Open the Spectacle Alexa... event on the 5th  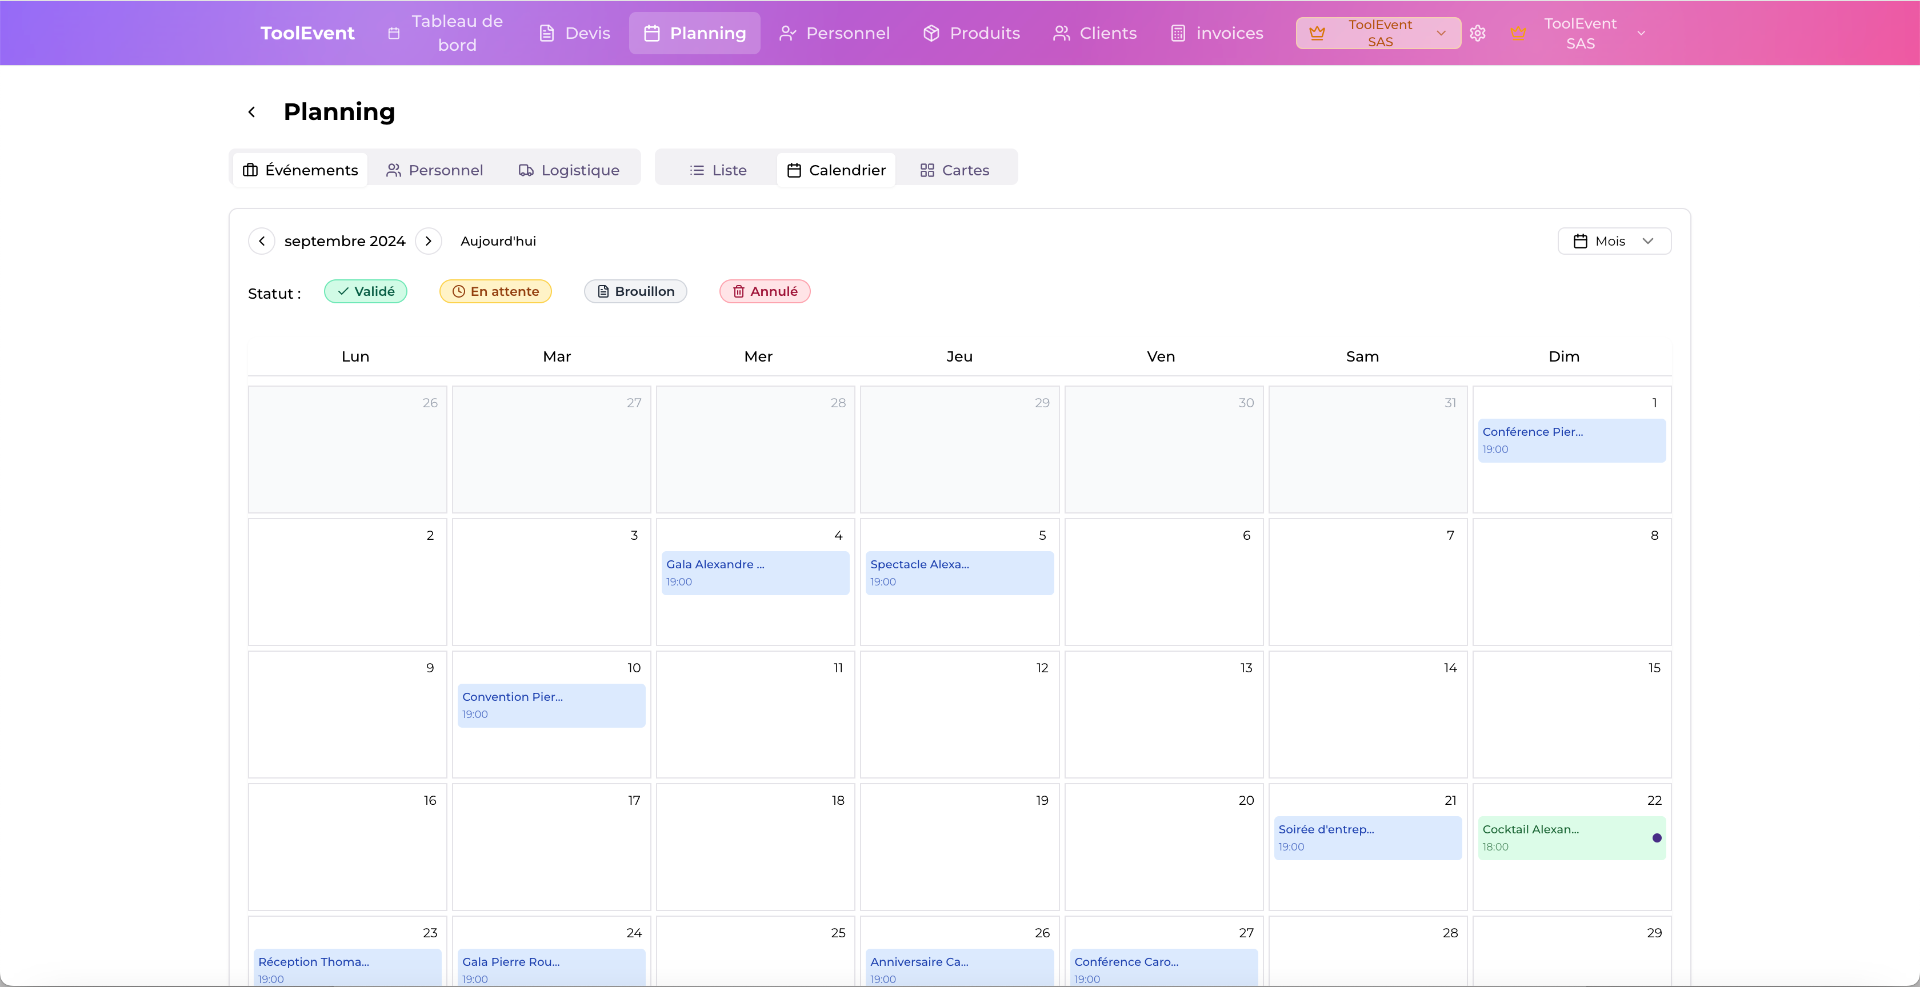tap(959, 573)
